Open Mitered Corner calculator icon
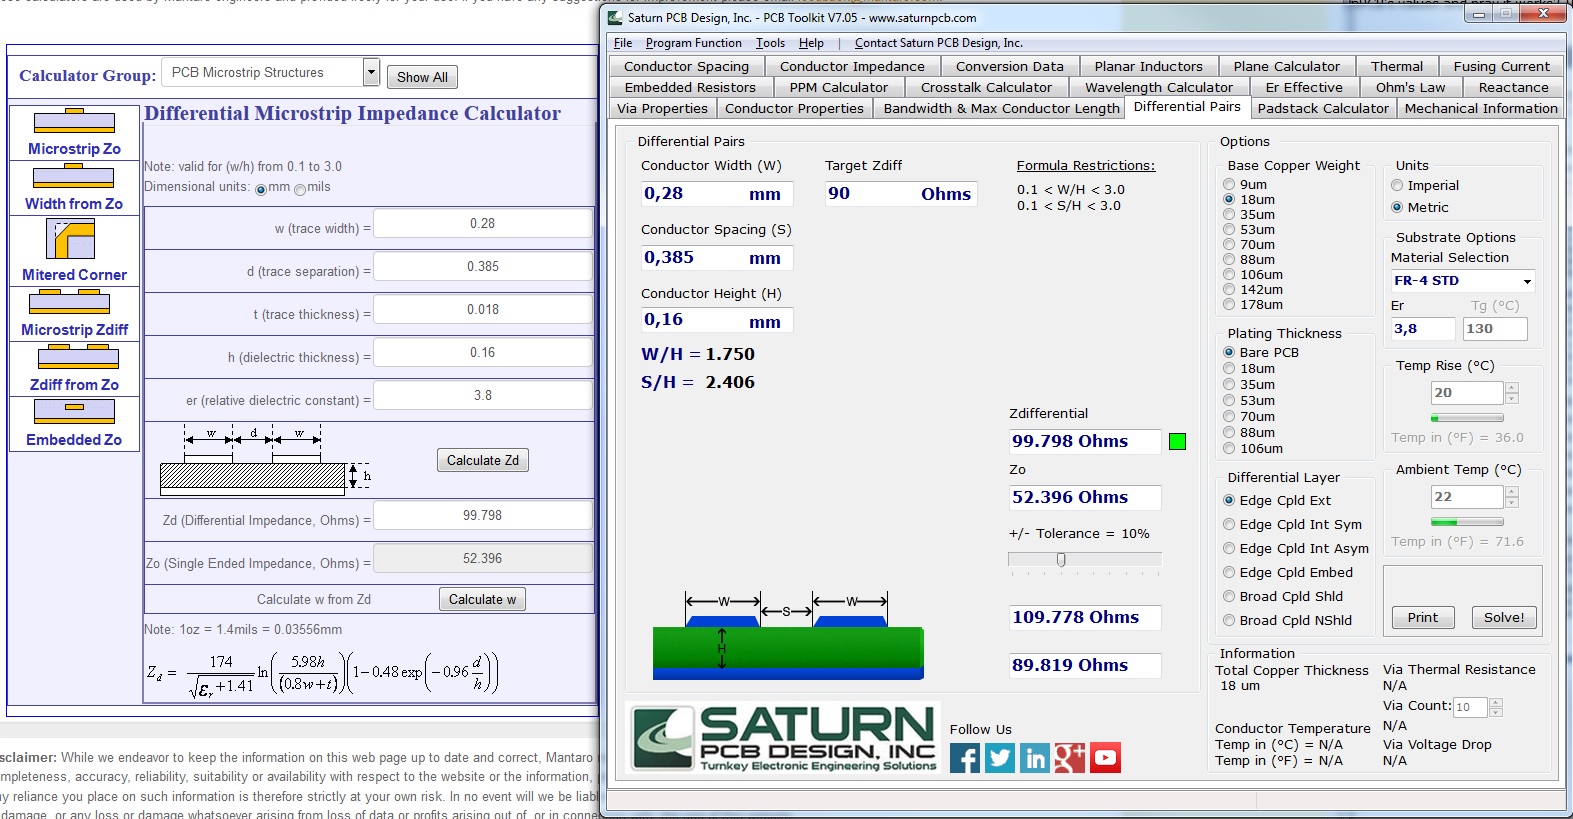 point(71,240)
